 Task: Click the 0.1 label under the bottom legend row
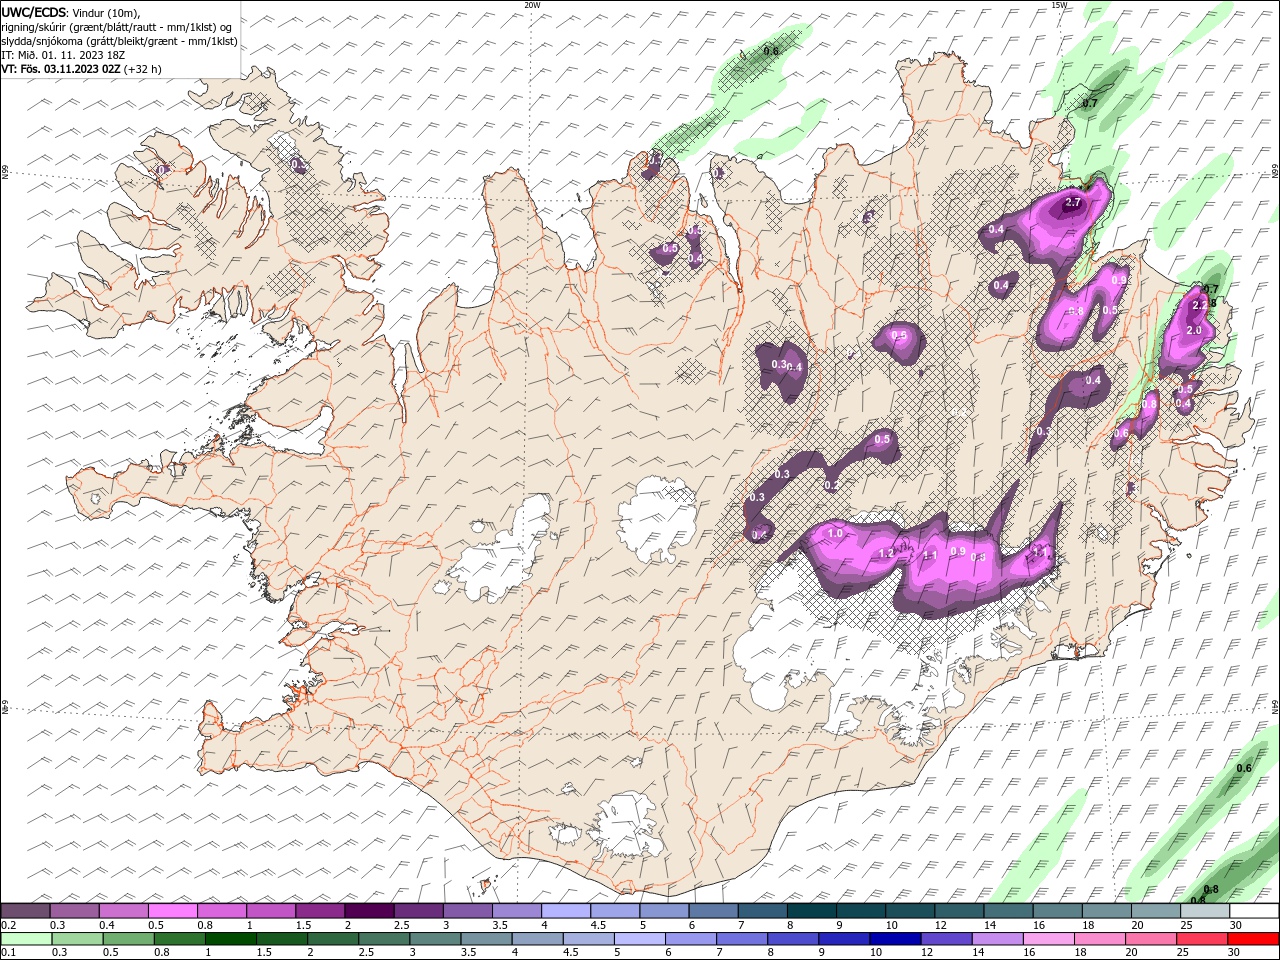pyautogui.click(x=9, y=953)
